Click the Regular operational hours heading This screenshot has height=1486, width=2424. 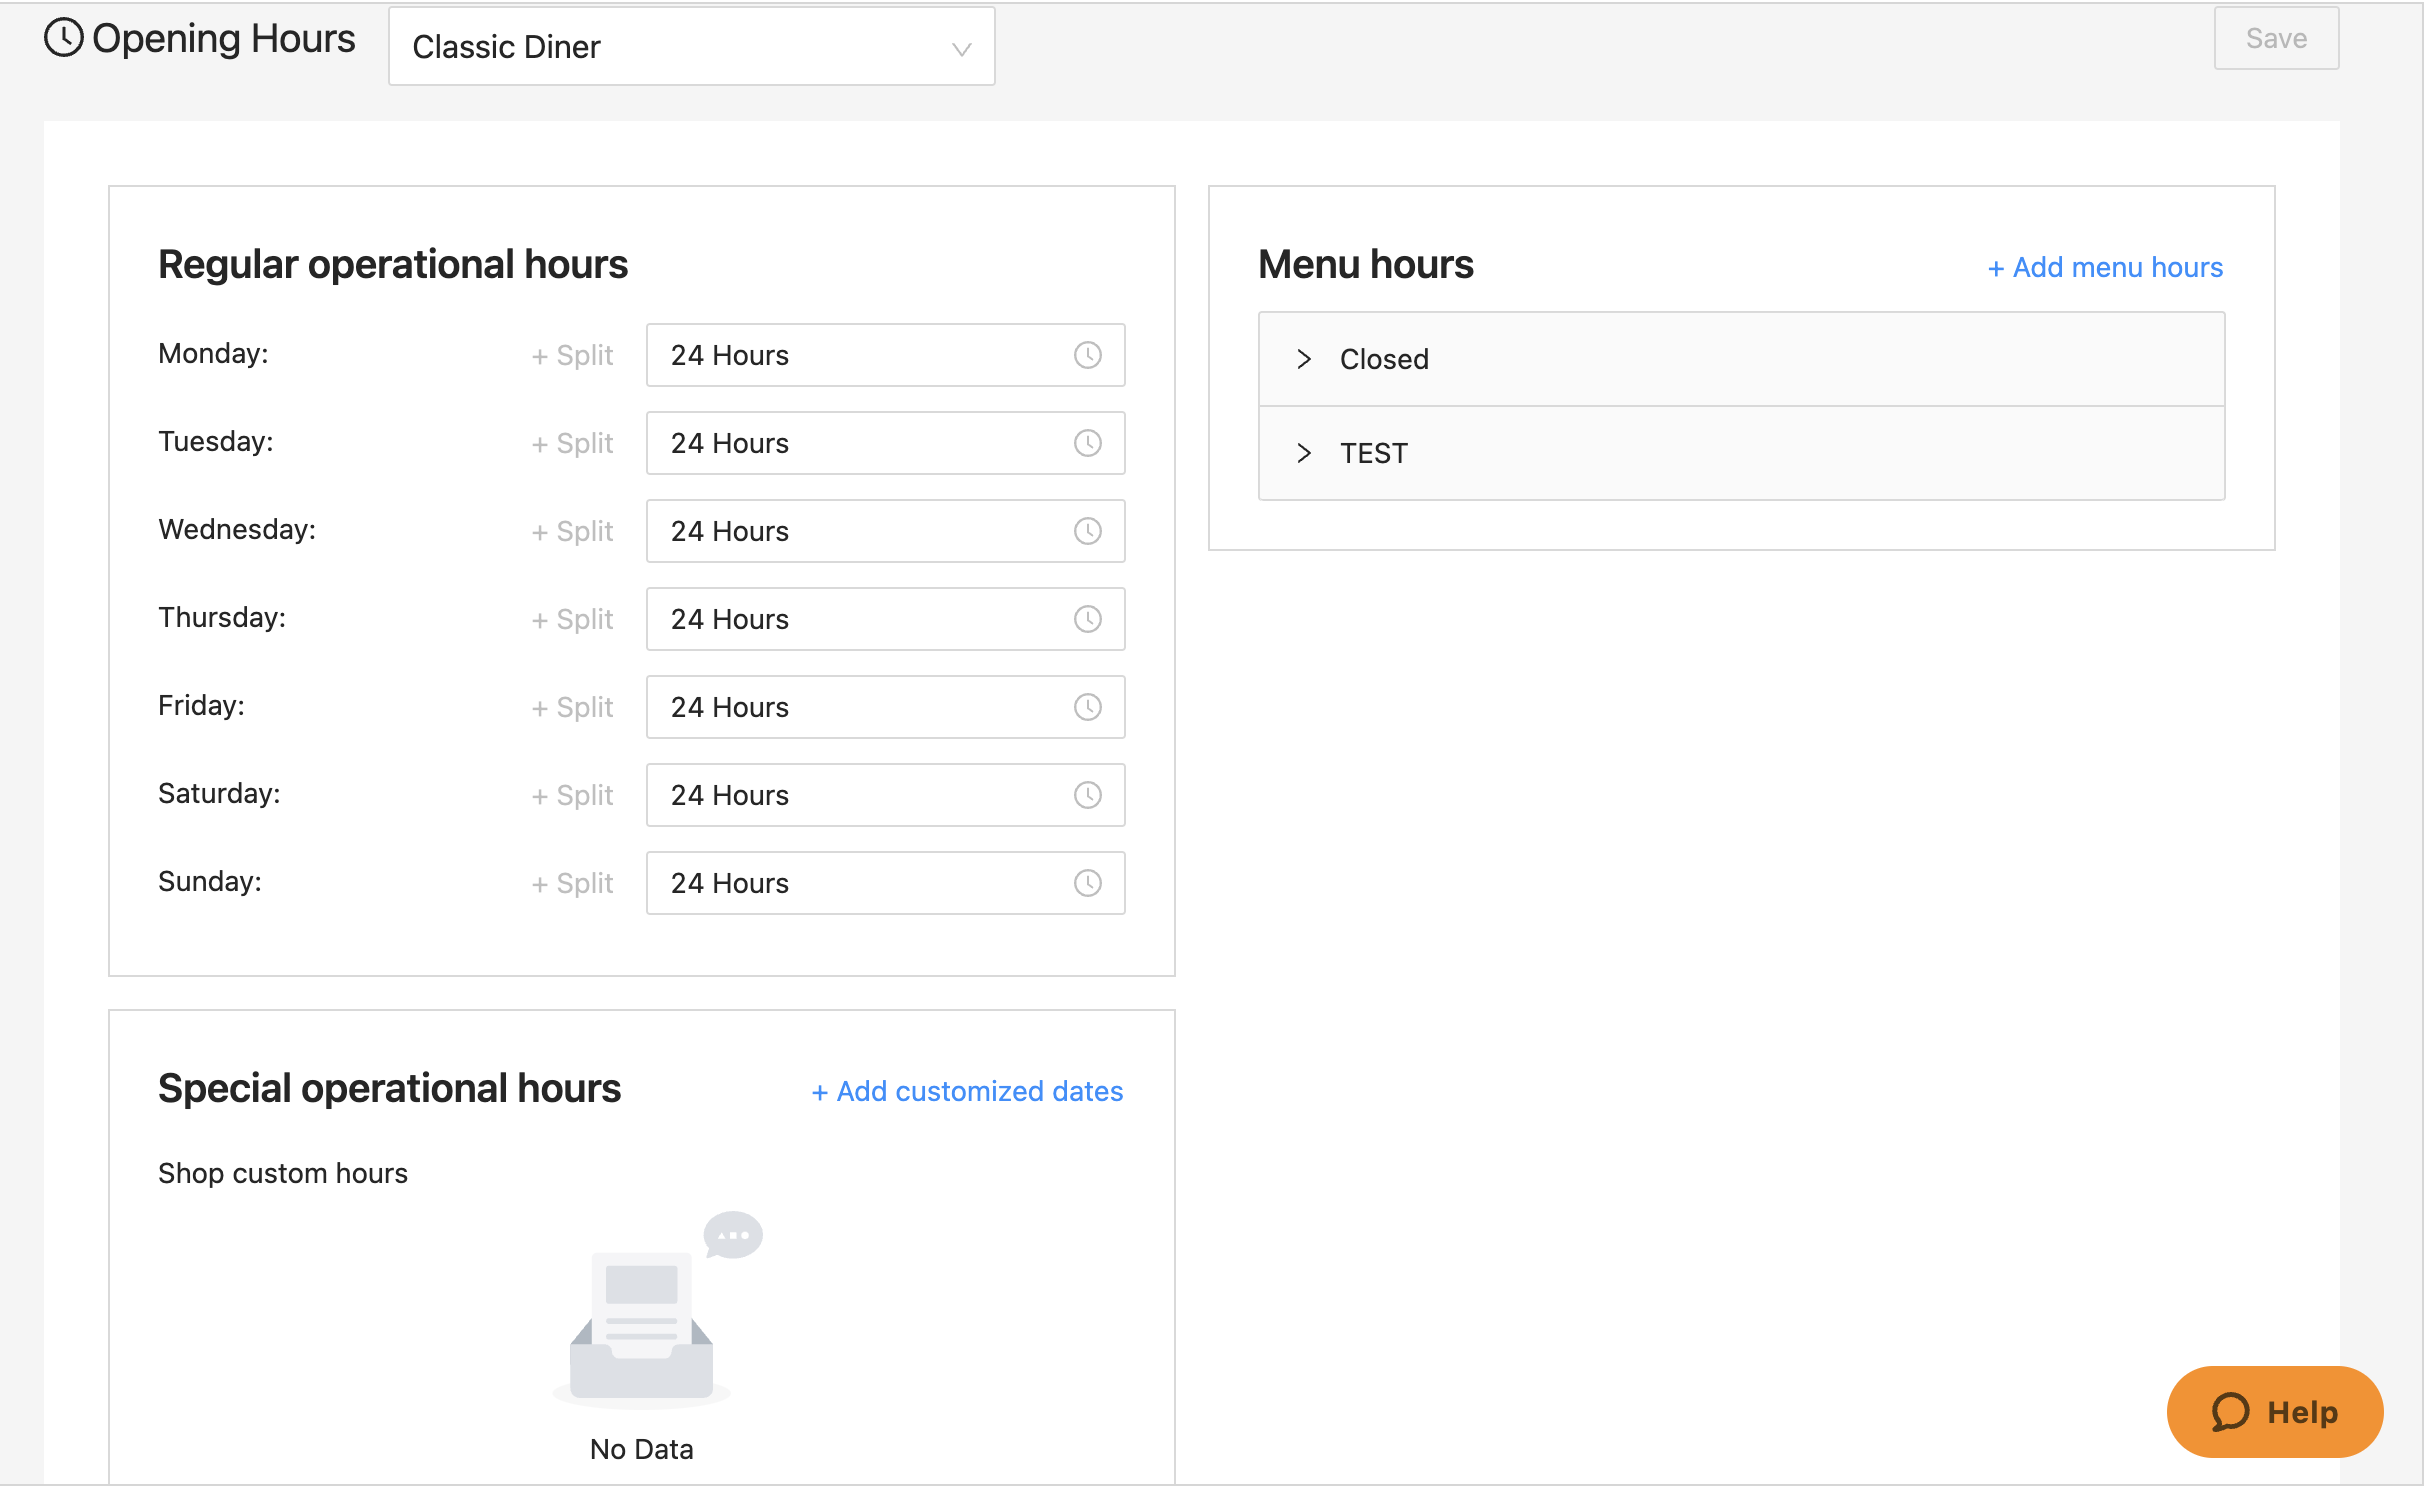pos(393,265)
